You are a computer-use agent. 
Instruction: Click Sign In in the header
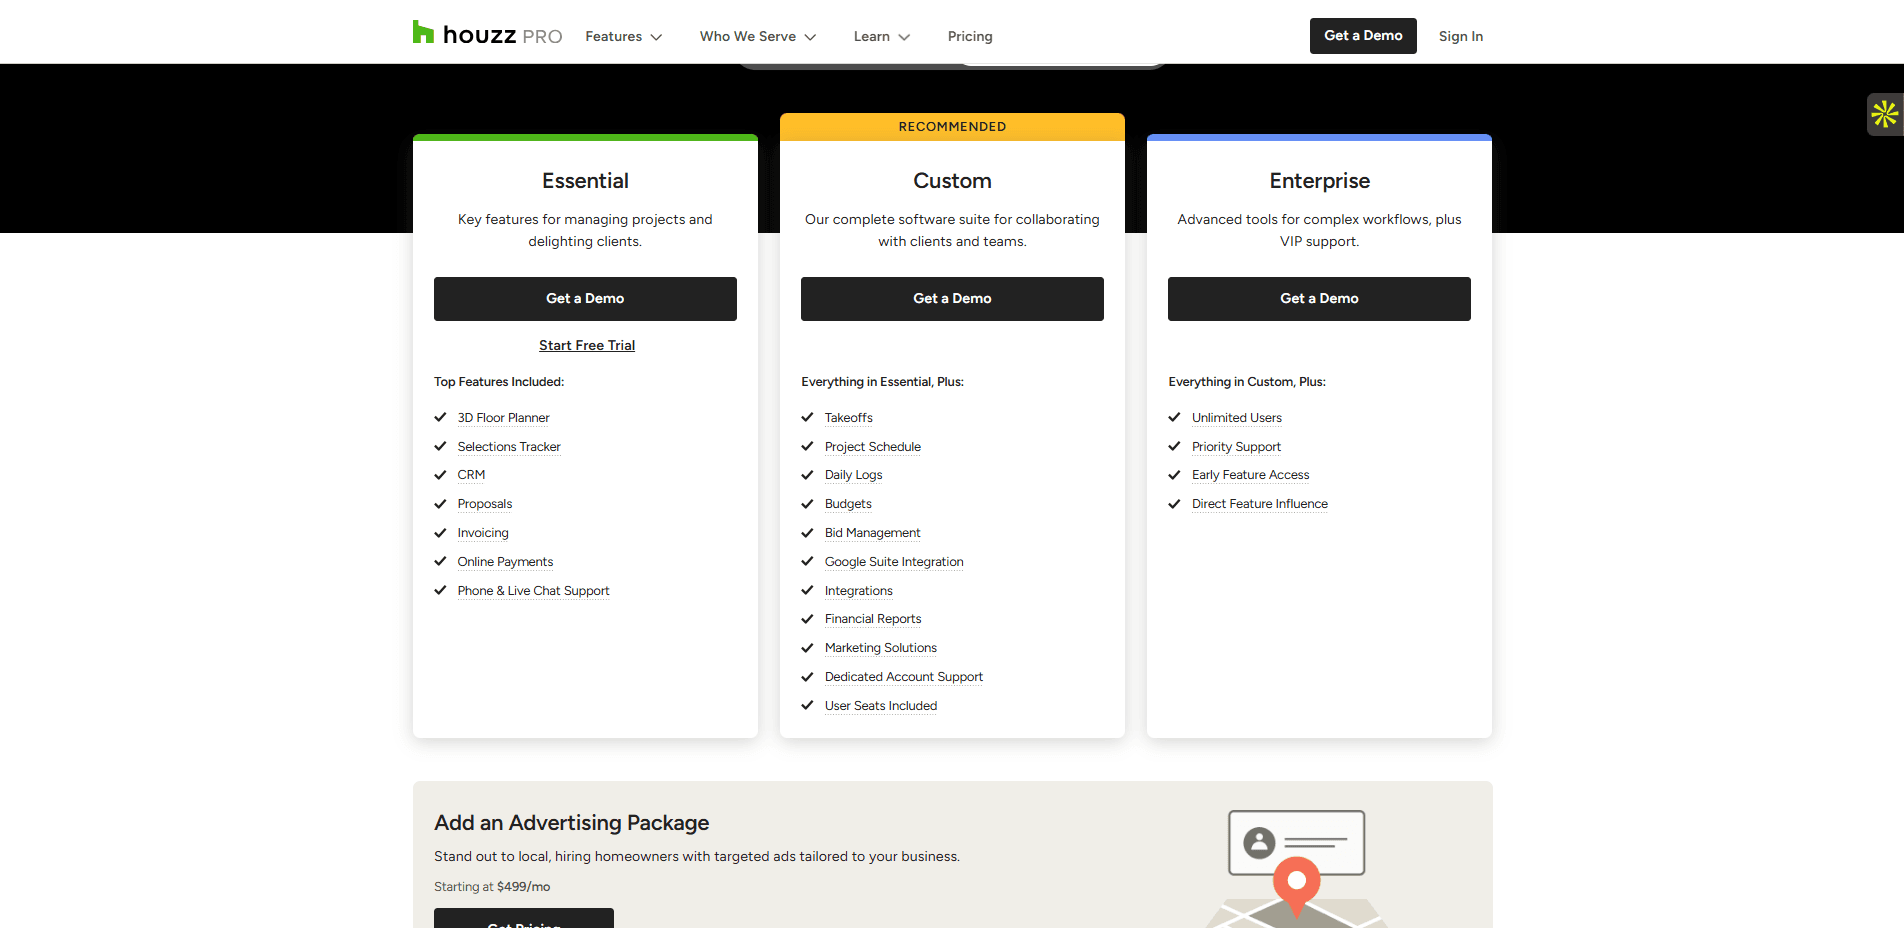(x=1460, y=36)
